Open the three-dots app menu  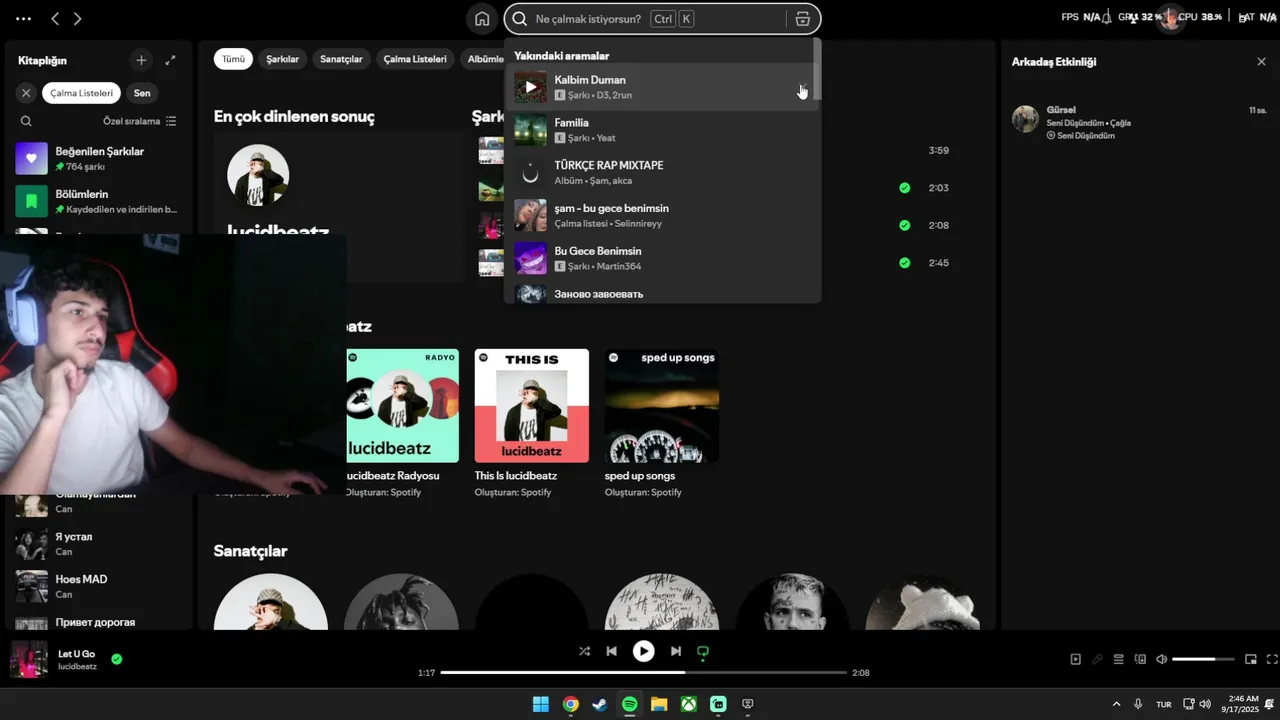[x=23, y=19]
